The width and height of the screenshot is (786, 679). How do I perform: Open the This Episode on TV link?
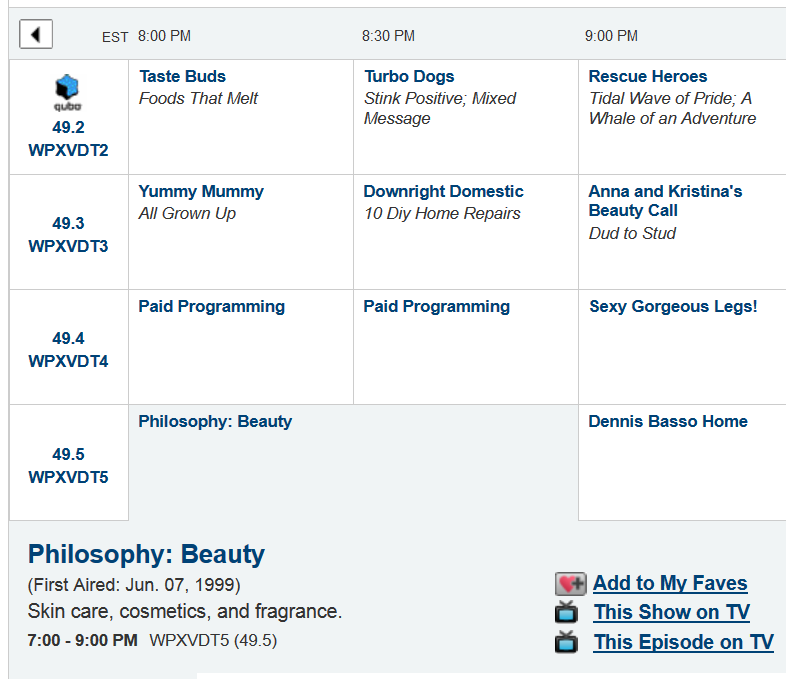(683, 642)
